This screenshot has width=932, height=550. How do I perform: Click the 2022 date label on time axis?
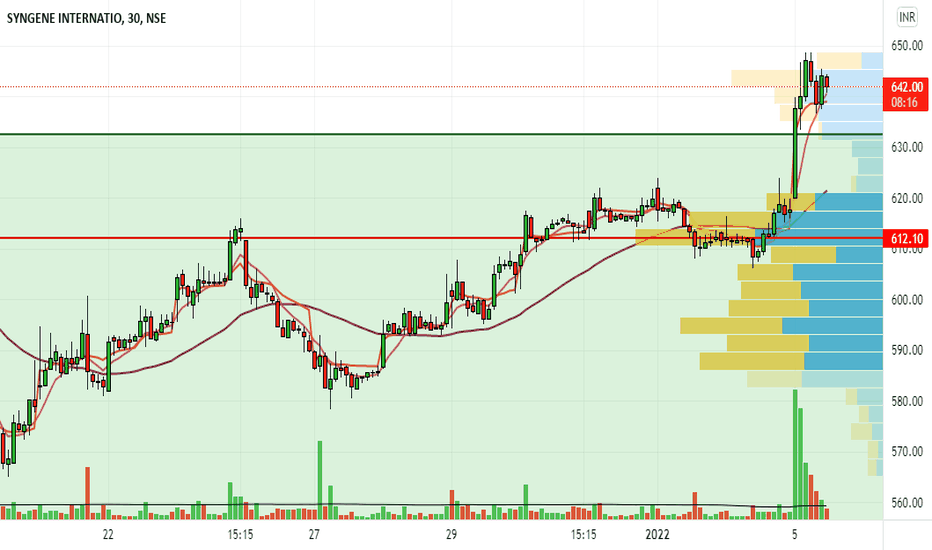[x=657, y=535]
